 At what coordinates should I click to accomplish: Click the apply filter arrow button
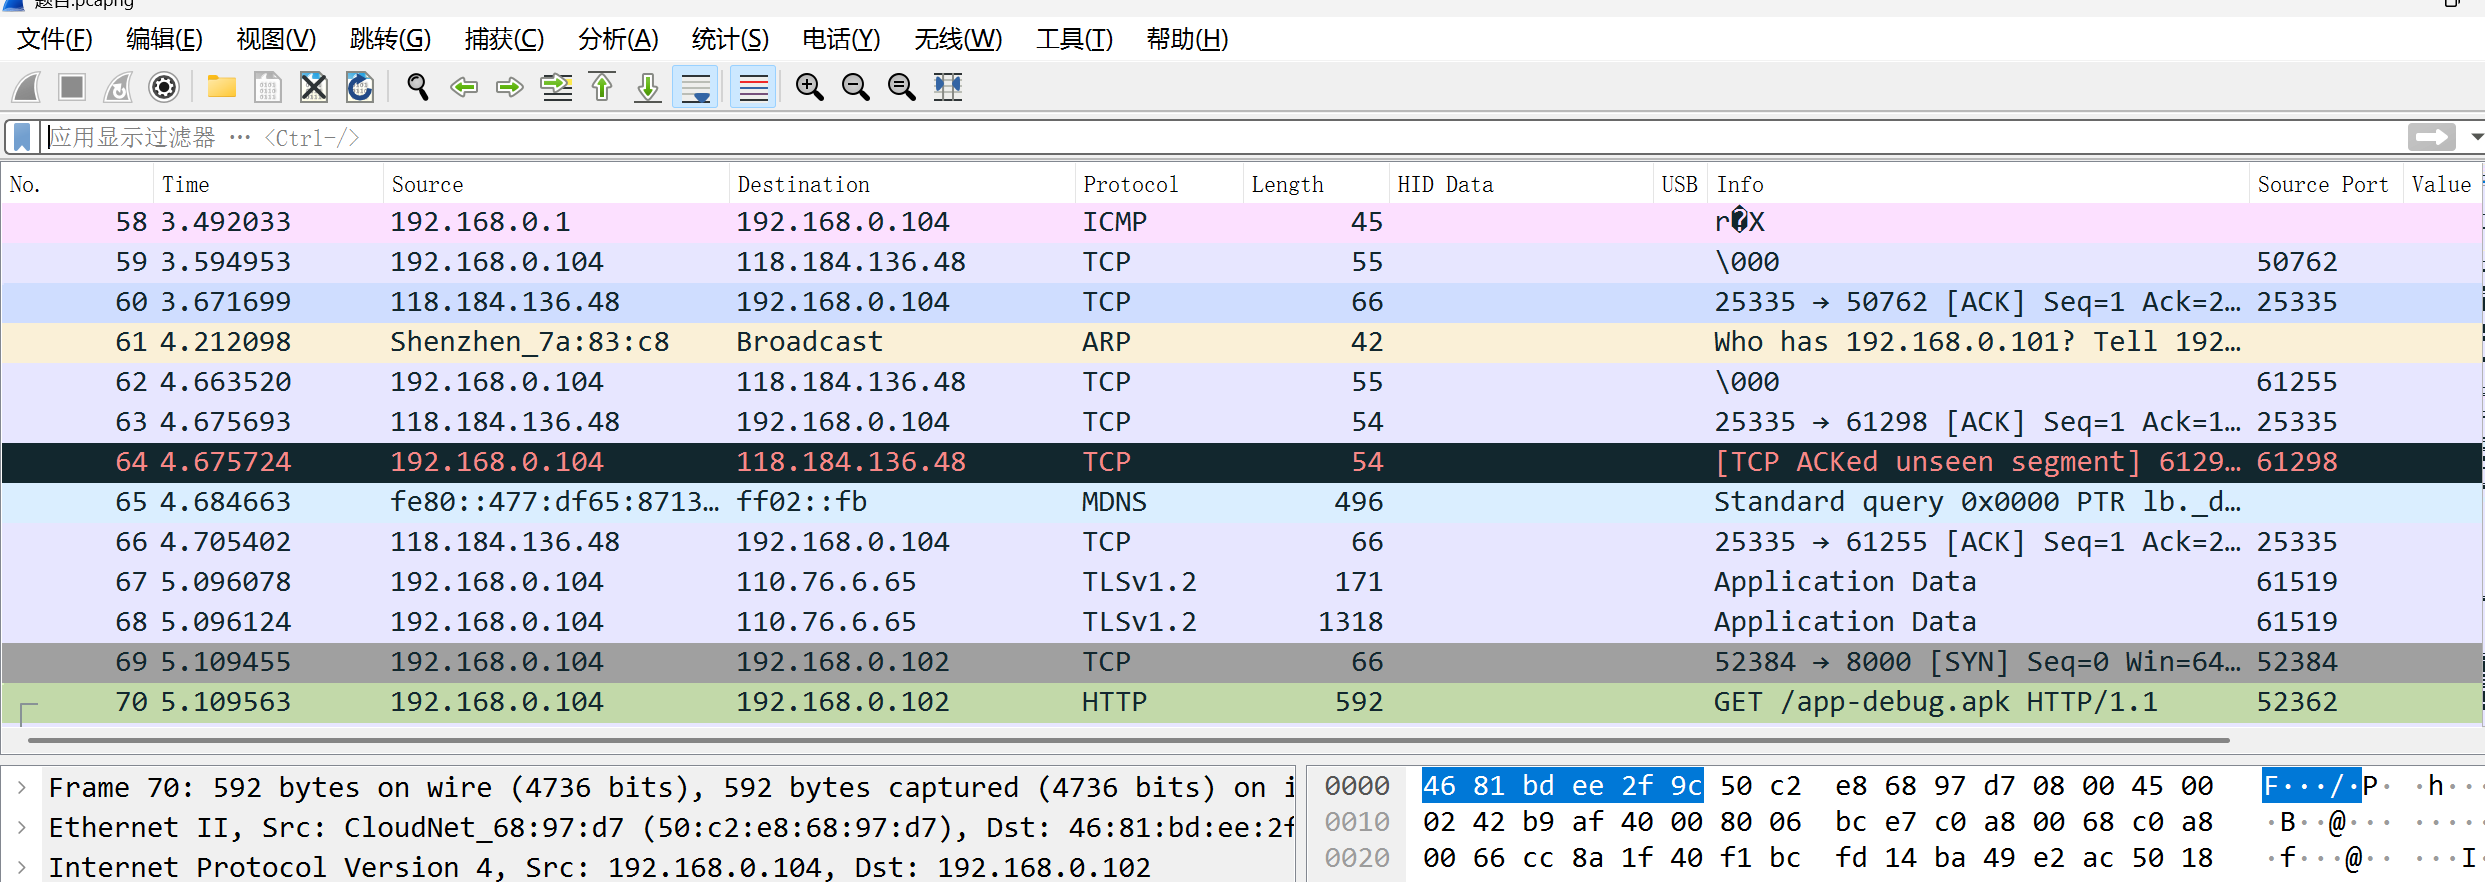pos(2431,137)
